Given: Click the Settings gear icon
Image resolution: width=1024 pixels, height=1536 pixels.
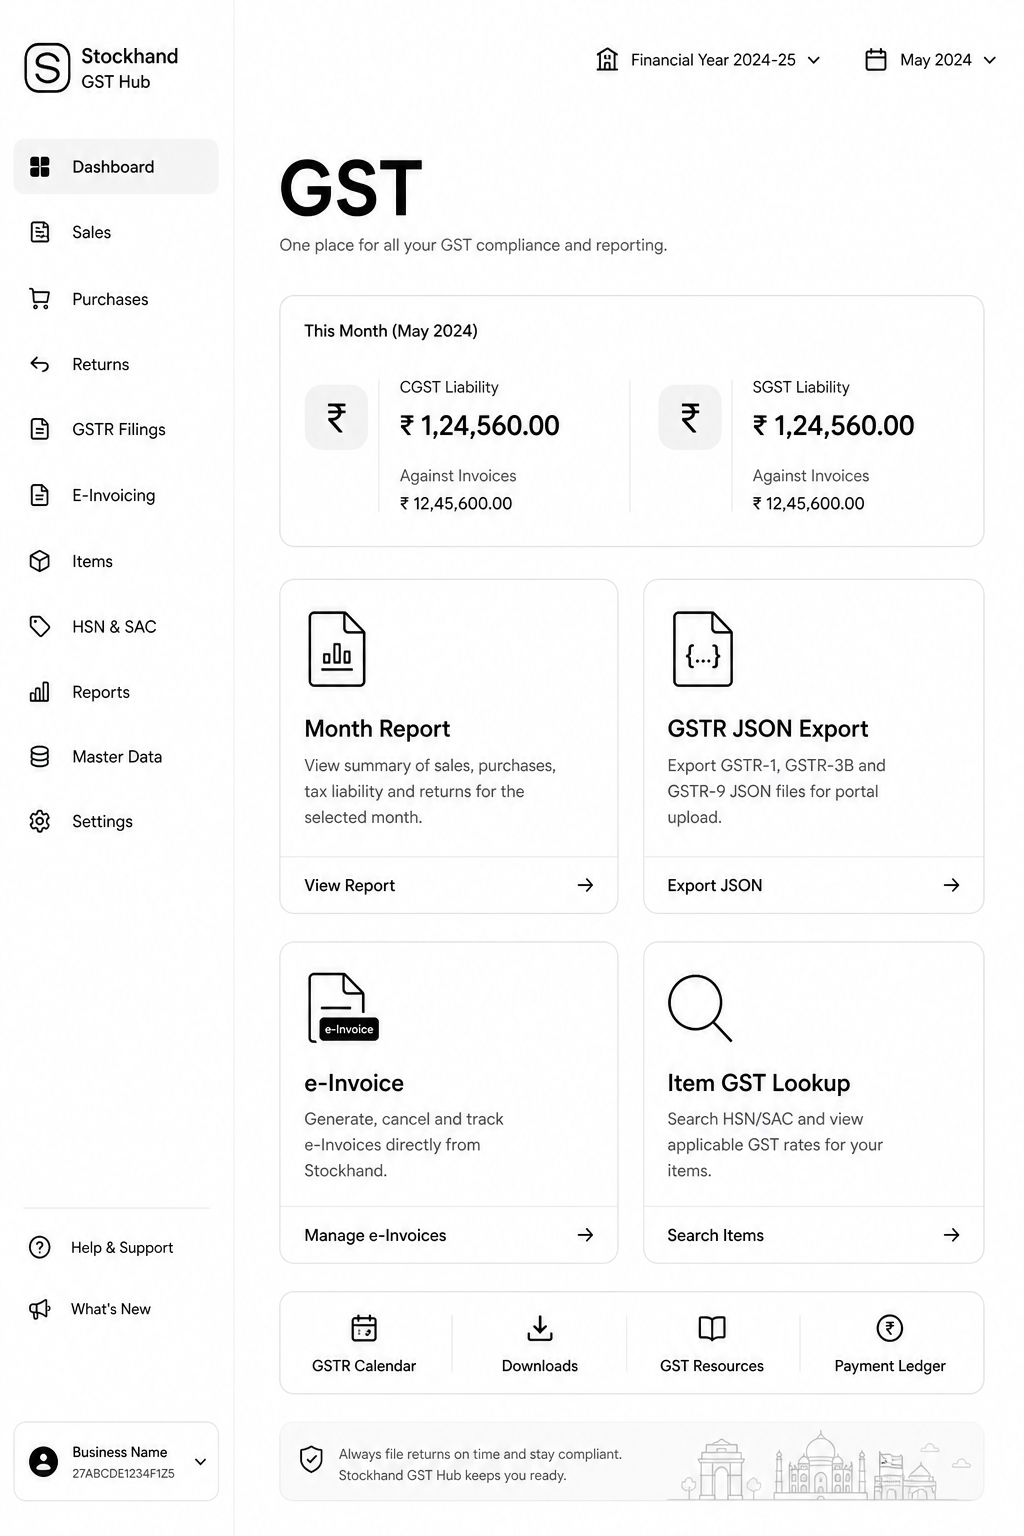Looking at the screenshot, I should click(40, 821).
